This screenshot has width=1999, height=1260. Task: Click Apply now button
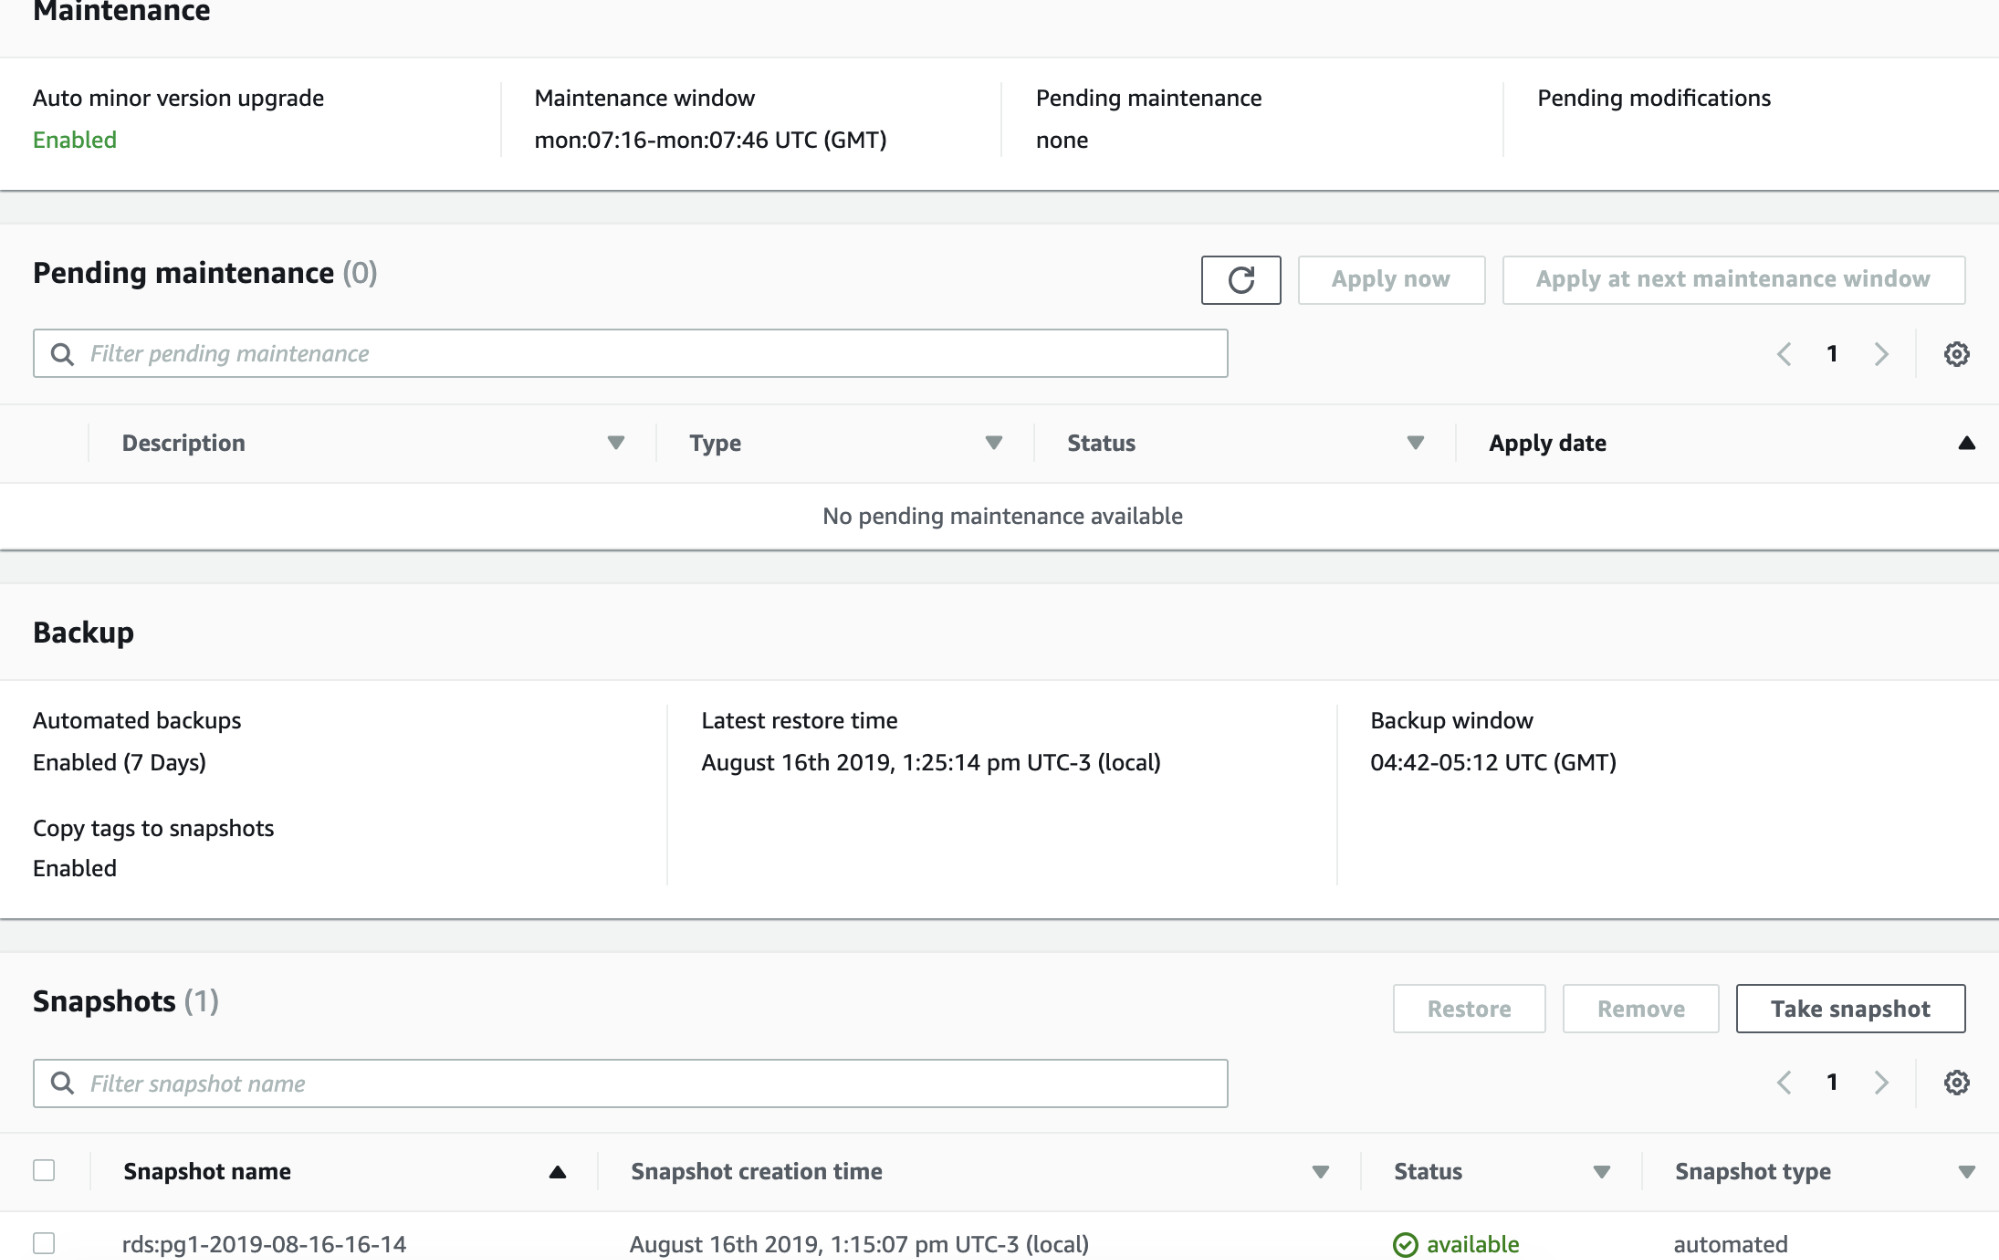(1391, 279)
